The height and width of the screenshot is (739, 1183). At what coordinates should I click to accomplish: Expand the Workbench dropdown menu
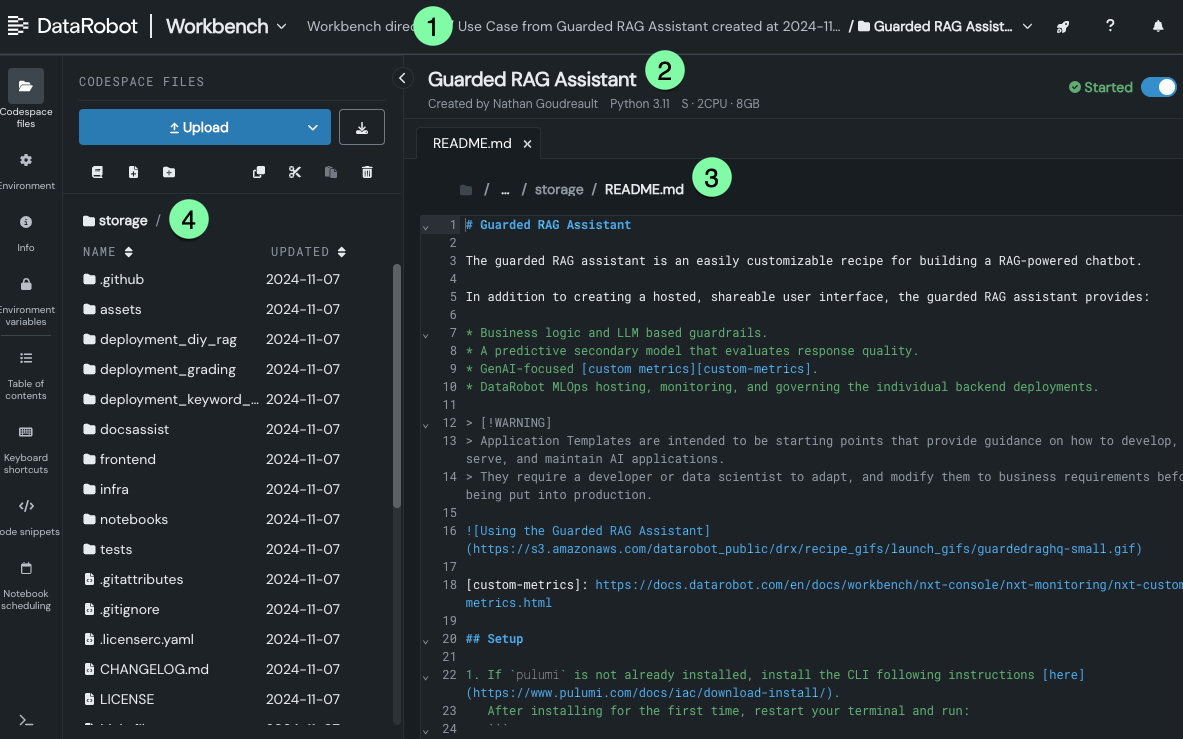pyautogui.click(x=282, y=26)
